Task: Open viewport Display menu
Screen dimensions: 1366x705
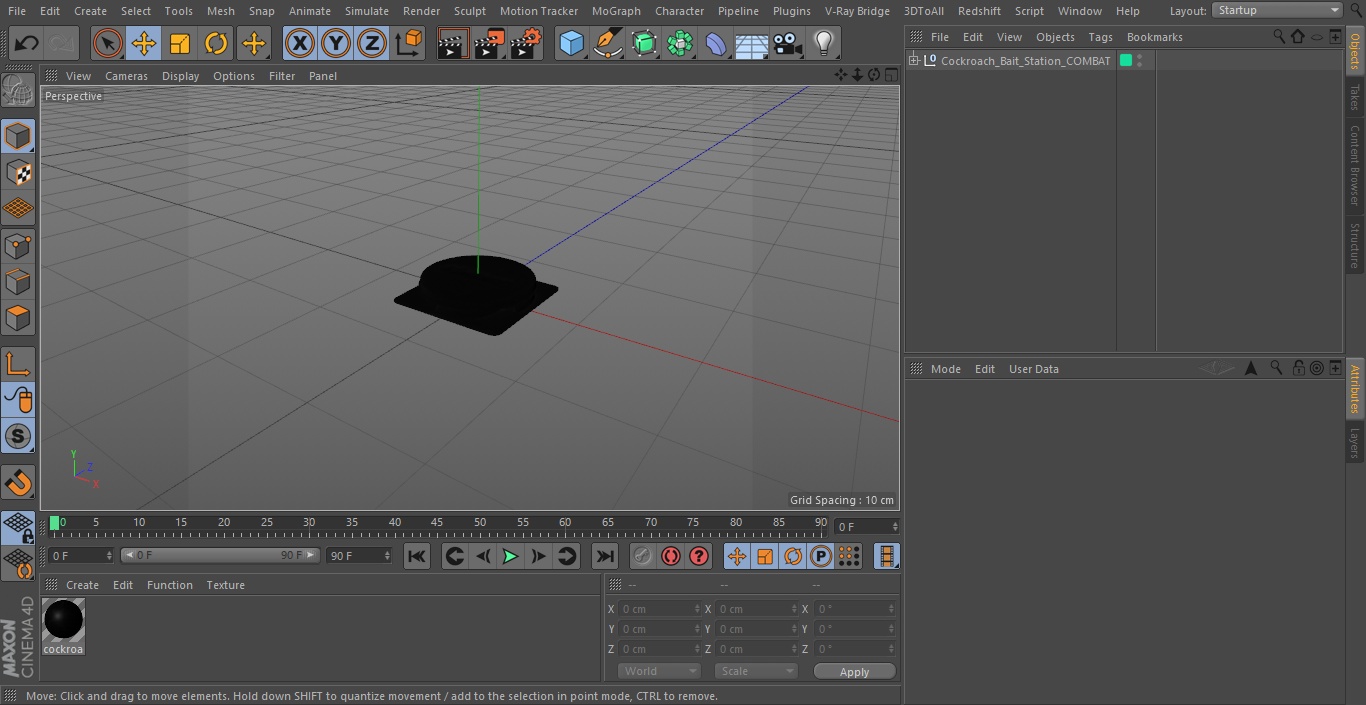Action: [x=180, y=76]
